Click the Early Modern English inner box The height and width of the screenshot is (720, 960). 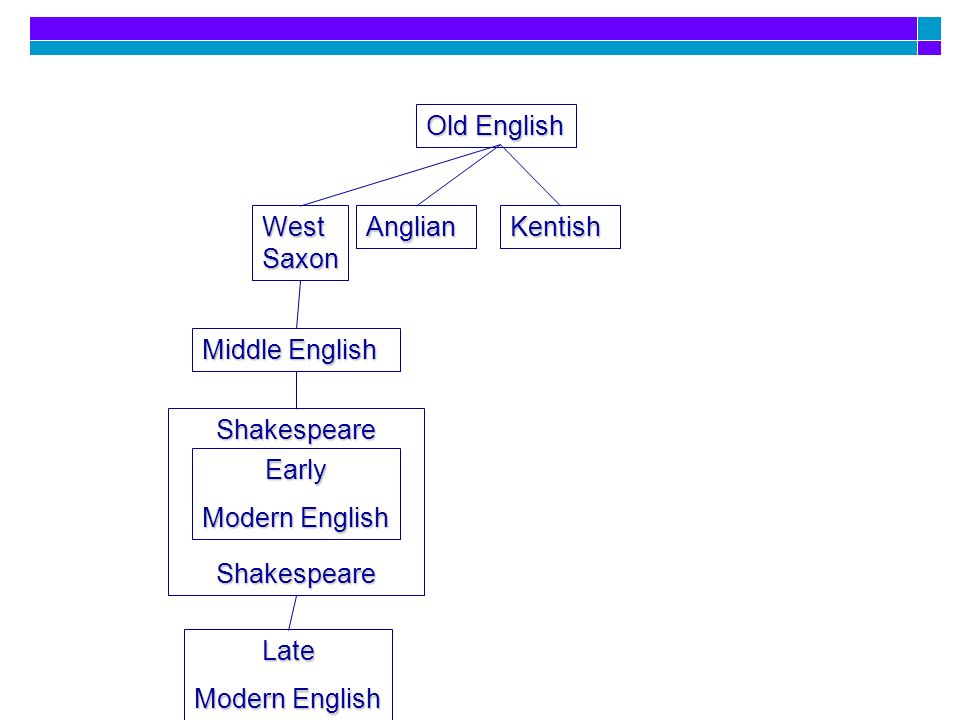tap(296, 494)
